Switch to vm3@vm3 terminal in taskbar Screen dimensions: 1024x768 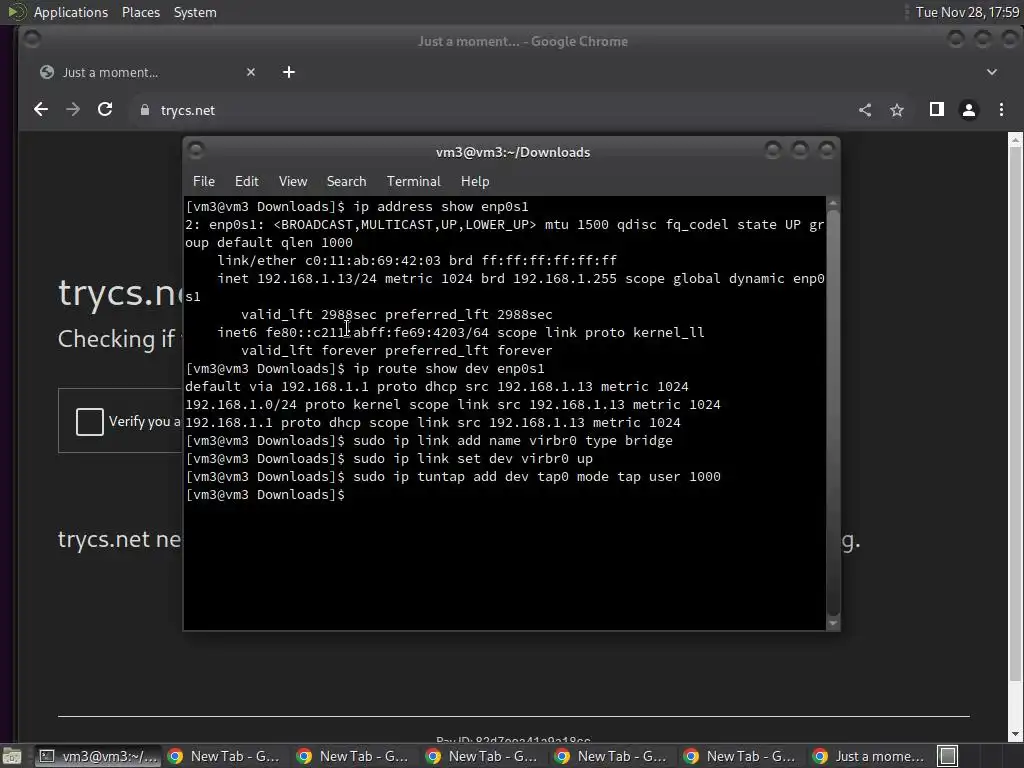(97, 756)
